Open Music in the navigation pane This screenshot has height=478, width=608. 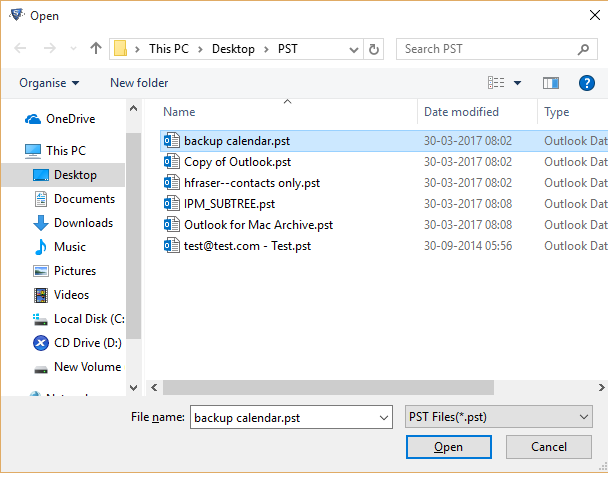click(60, 247)
